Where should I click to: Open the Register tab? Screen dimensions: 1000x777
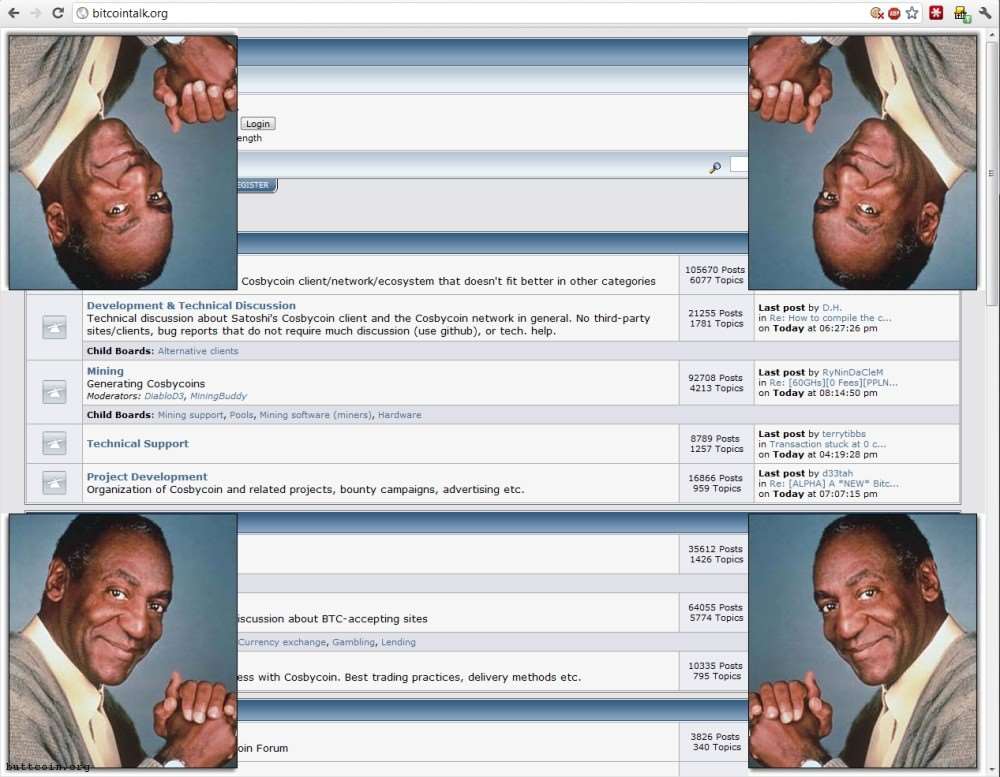[257, 185]
